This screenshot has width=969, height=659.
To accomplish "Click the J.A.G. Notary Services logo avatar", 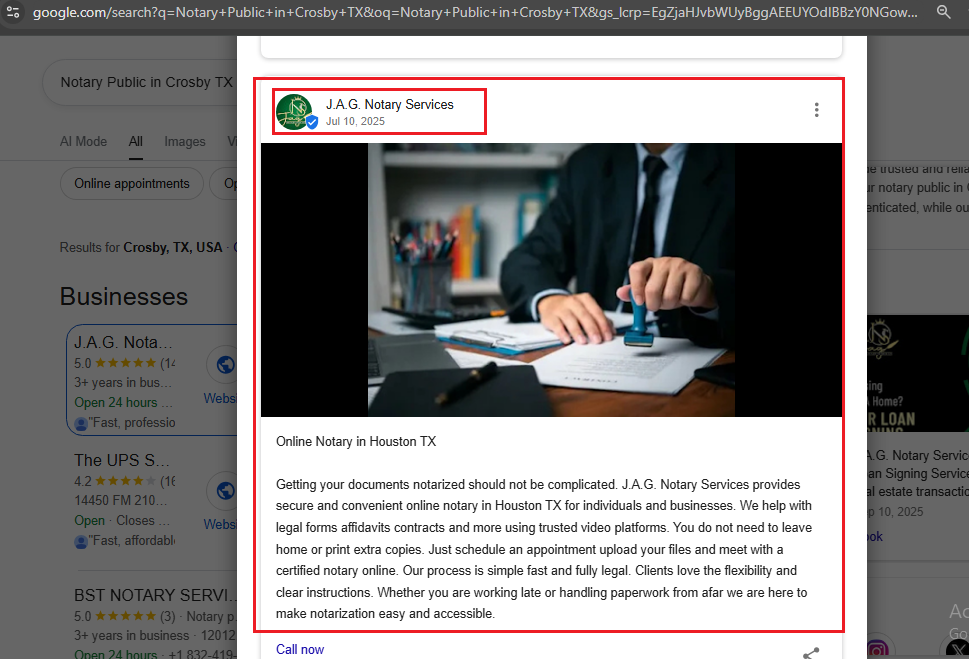I will coord(295,112).
